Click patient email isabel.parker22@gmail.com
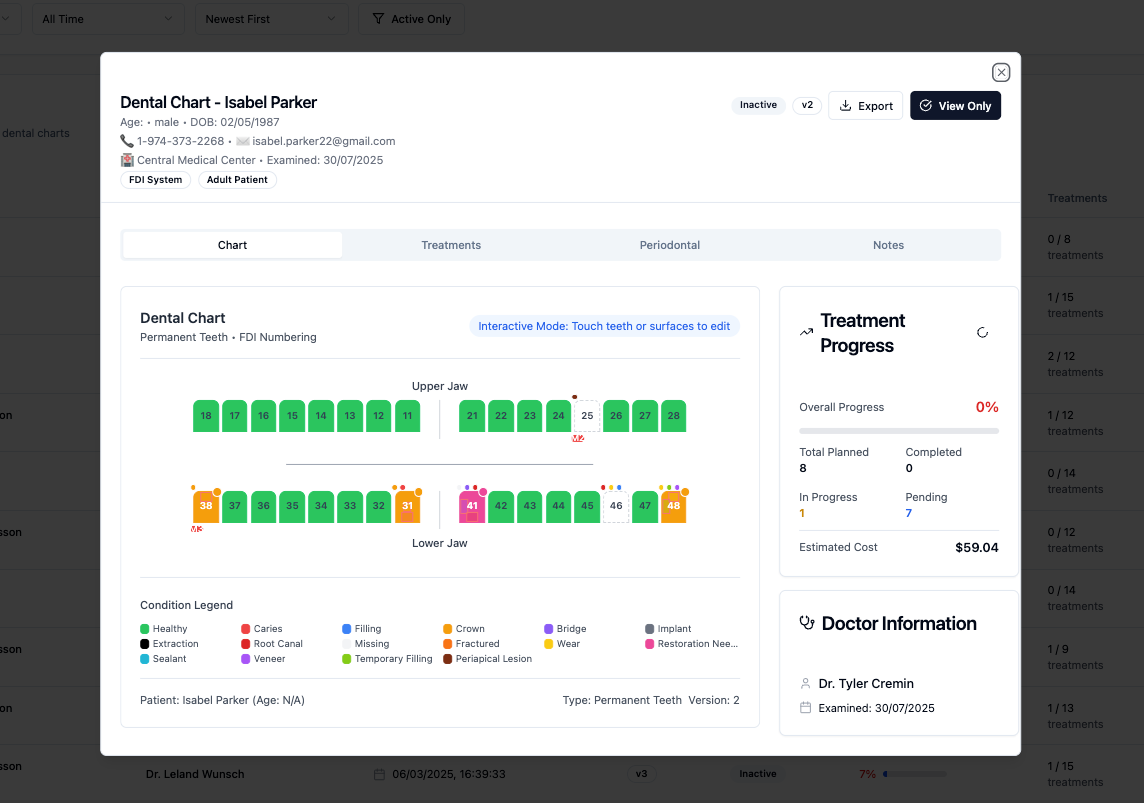This screenshot has width=1144, height=803. click(324, 141)
